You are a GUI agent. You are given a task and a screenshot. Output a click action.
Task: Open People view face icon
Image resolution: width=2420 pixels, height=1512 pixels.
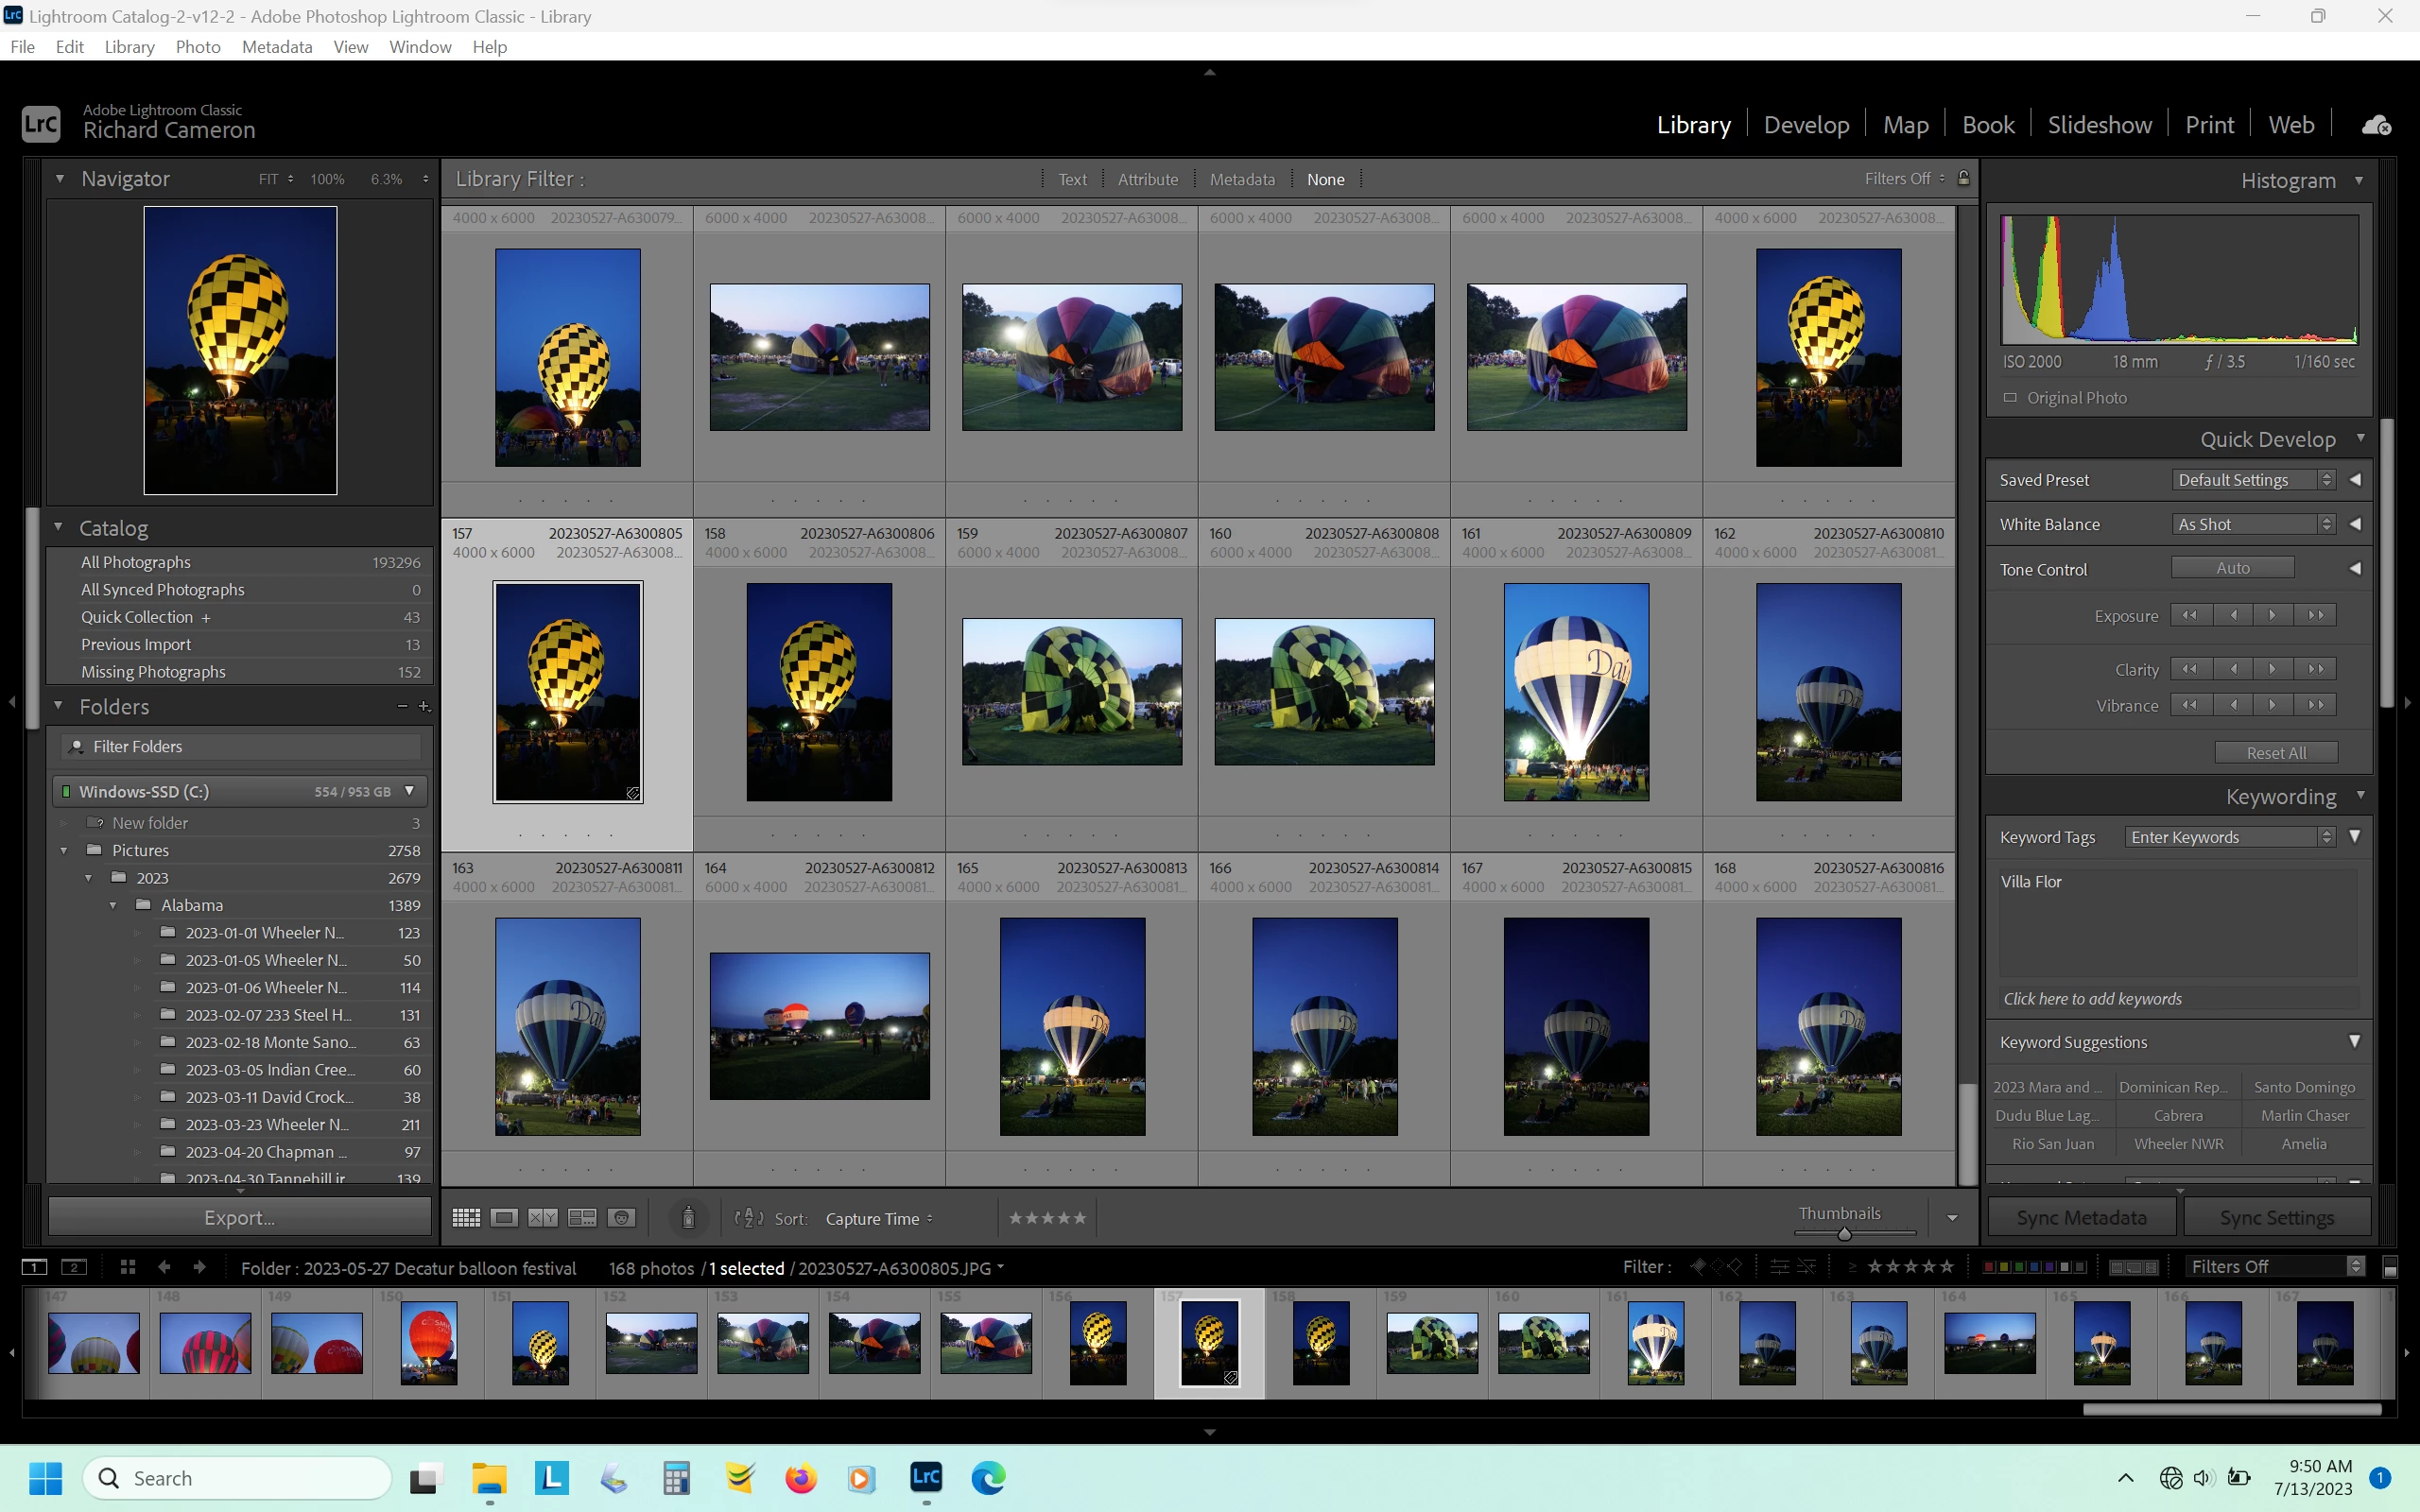click(x=622, y=1217)
